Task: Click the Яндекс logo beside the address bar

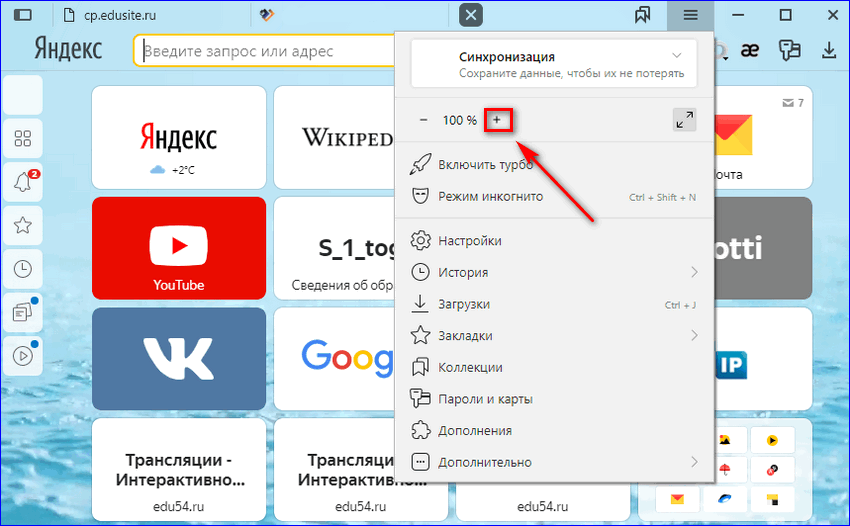Action: (68, 49)
